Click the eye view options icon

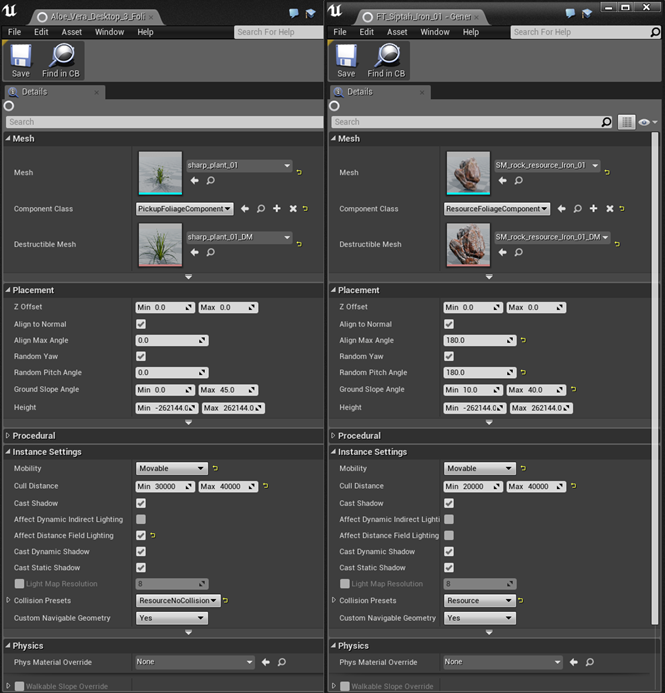(645, 122)
